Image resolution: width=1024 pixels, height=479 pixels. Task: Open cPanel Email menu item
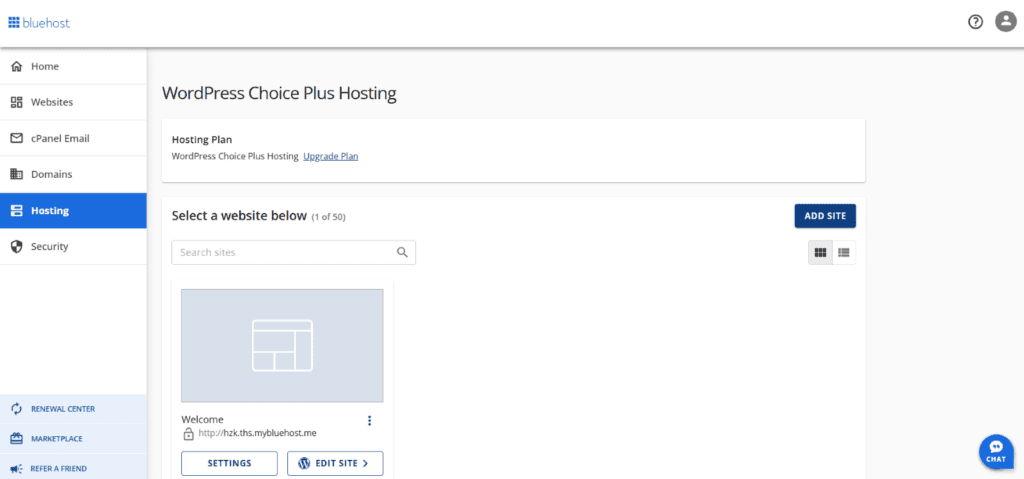[73, 139]
